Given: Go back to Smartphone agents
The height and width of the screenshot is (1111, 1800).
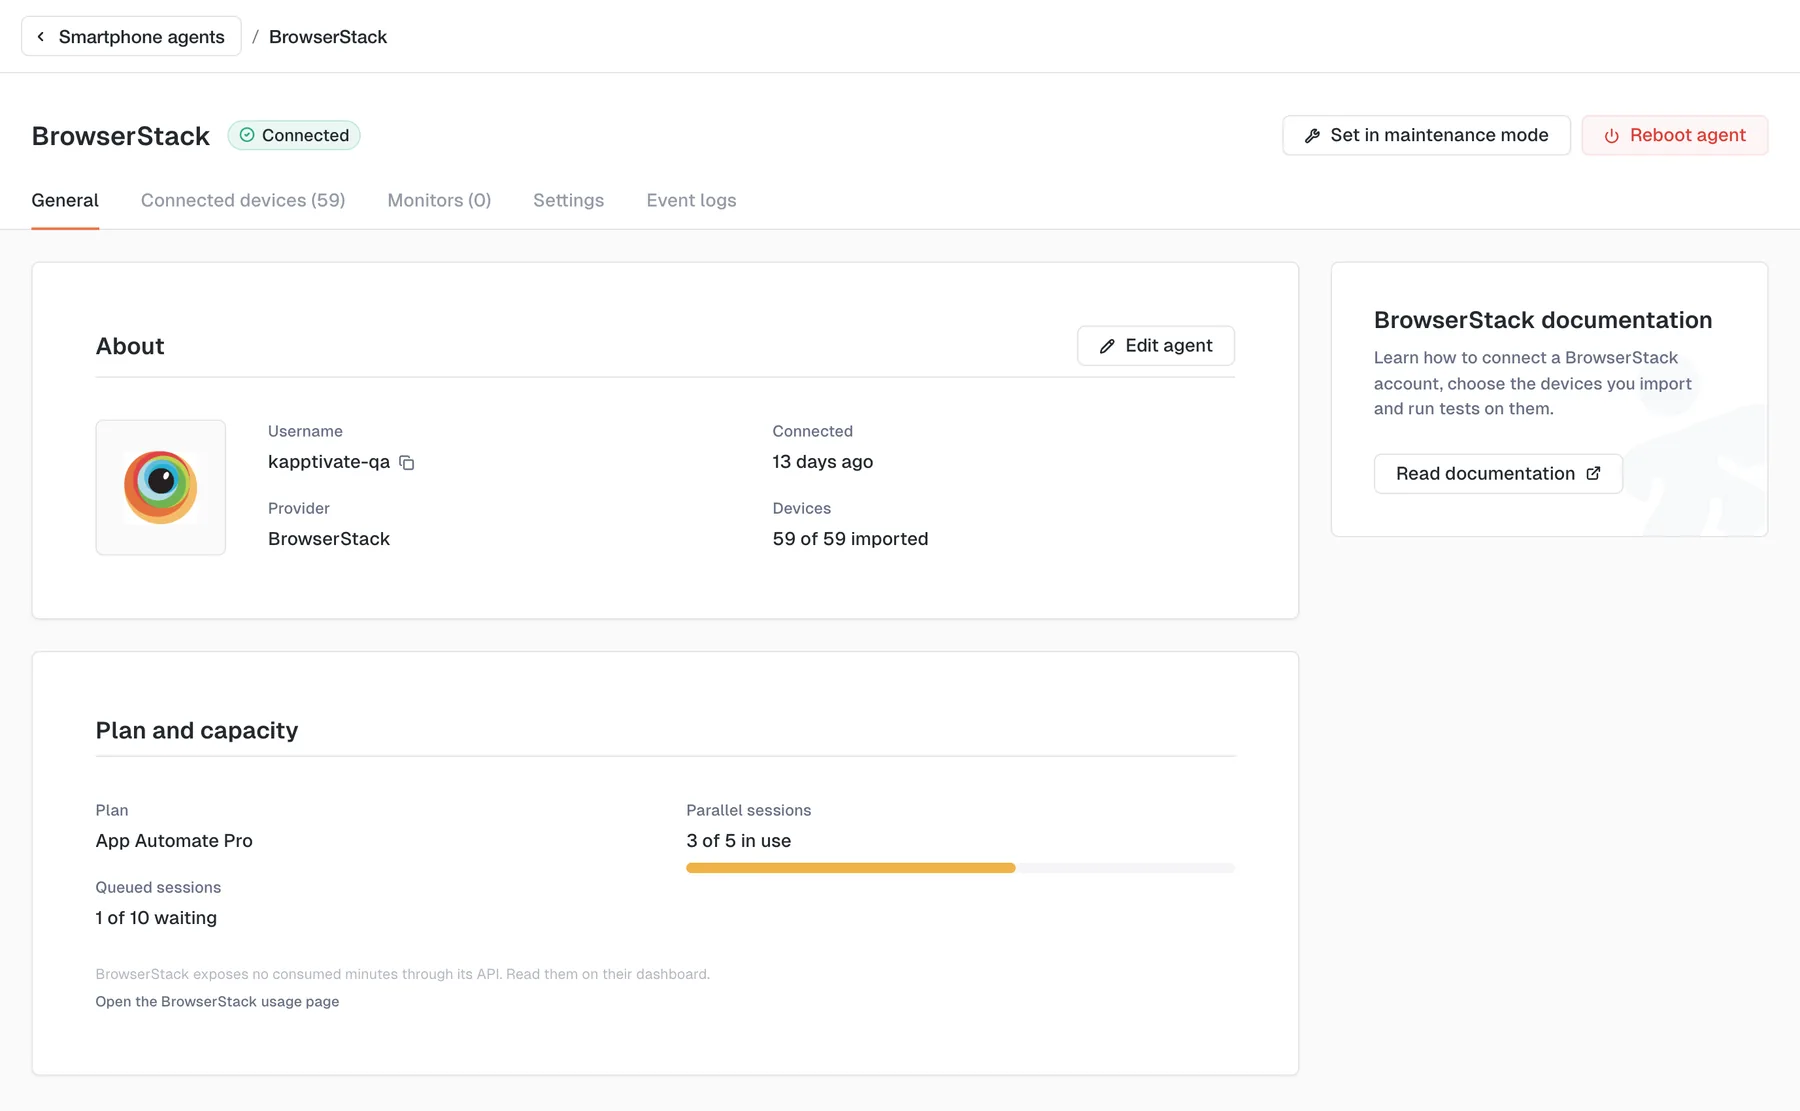Looking at the screenshot, I should (x=131, y=37).
